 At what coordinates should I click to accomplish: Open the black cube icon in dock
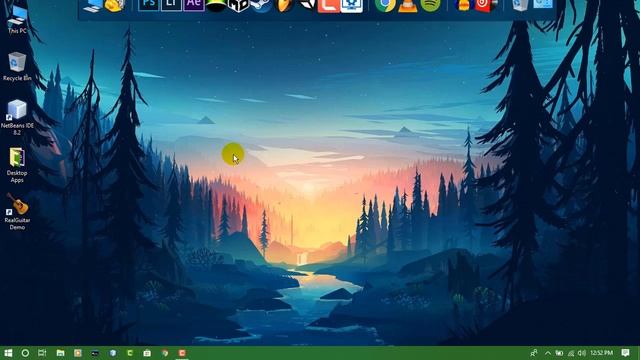pos(238,5)
